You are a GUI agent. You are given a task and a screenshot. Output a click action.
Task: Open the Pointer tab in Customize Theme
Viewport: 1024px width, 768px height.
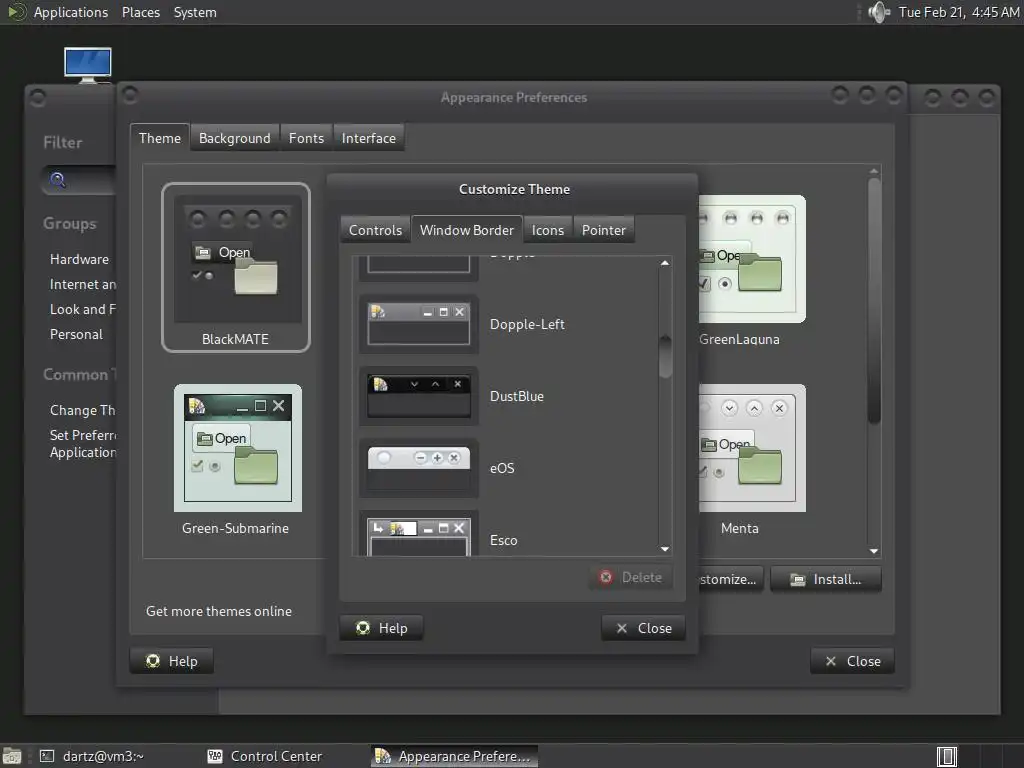[x=603, y=230]
